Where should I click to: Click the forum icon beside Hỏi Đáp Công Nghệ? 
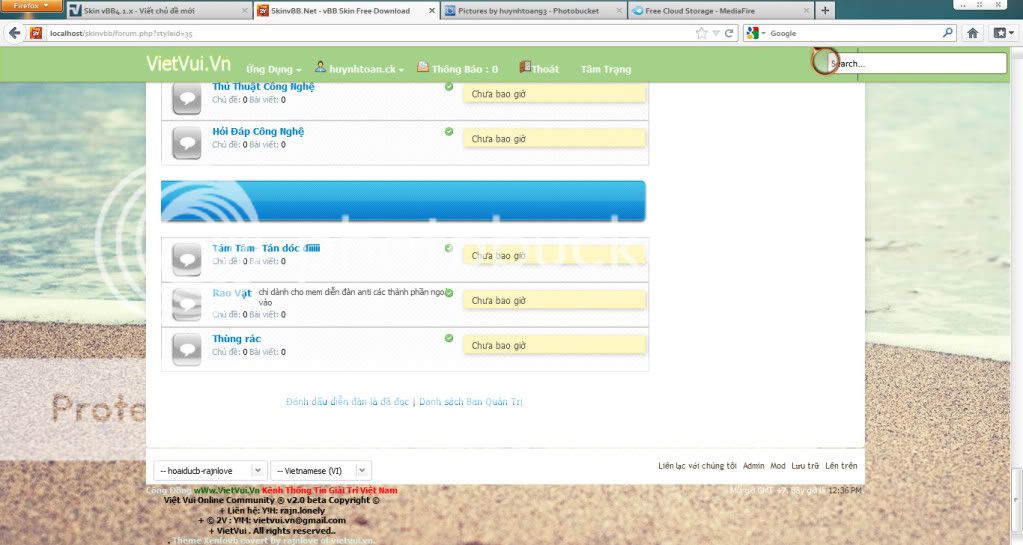click(x=187, y=142)
